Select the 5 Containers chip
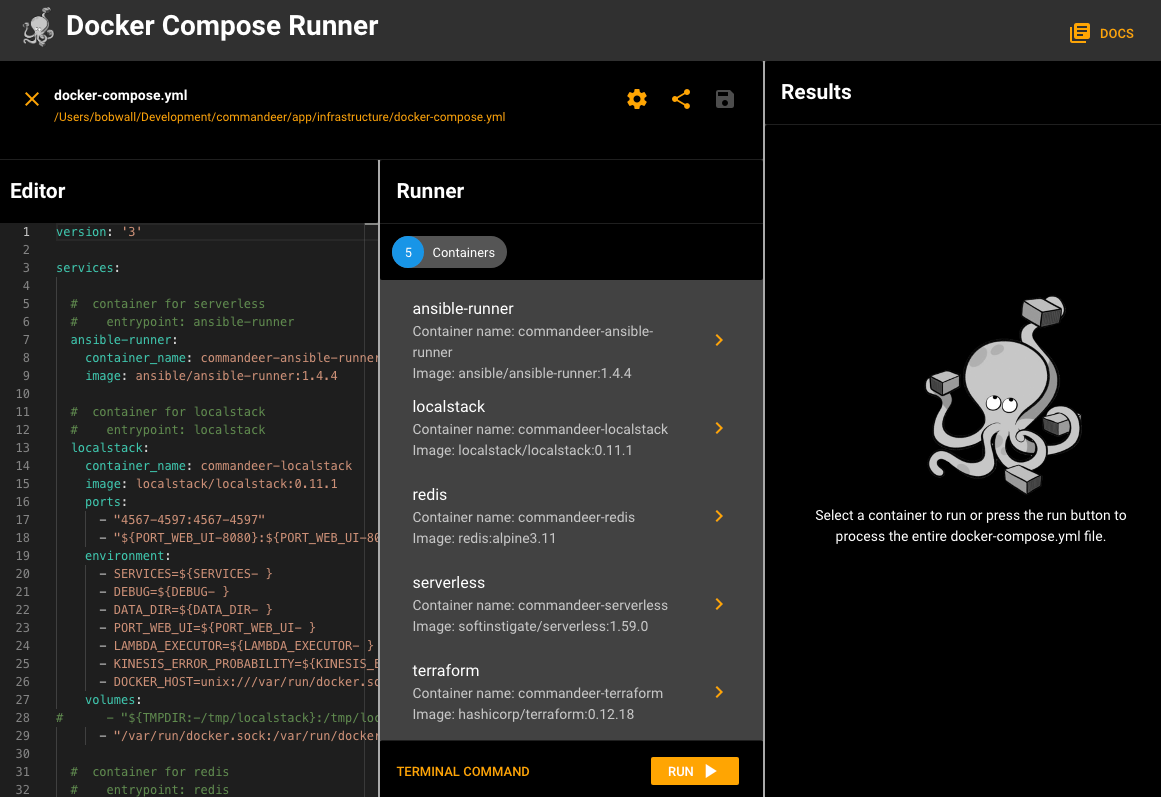 point(449,253)
